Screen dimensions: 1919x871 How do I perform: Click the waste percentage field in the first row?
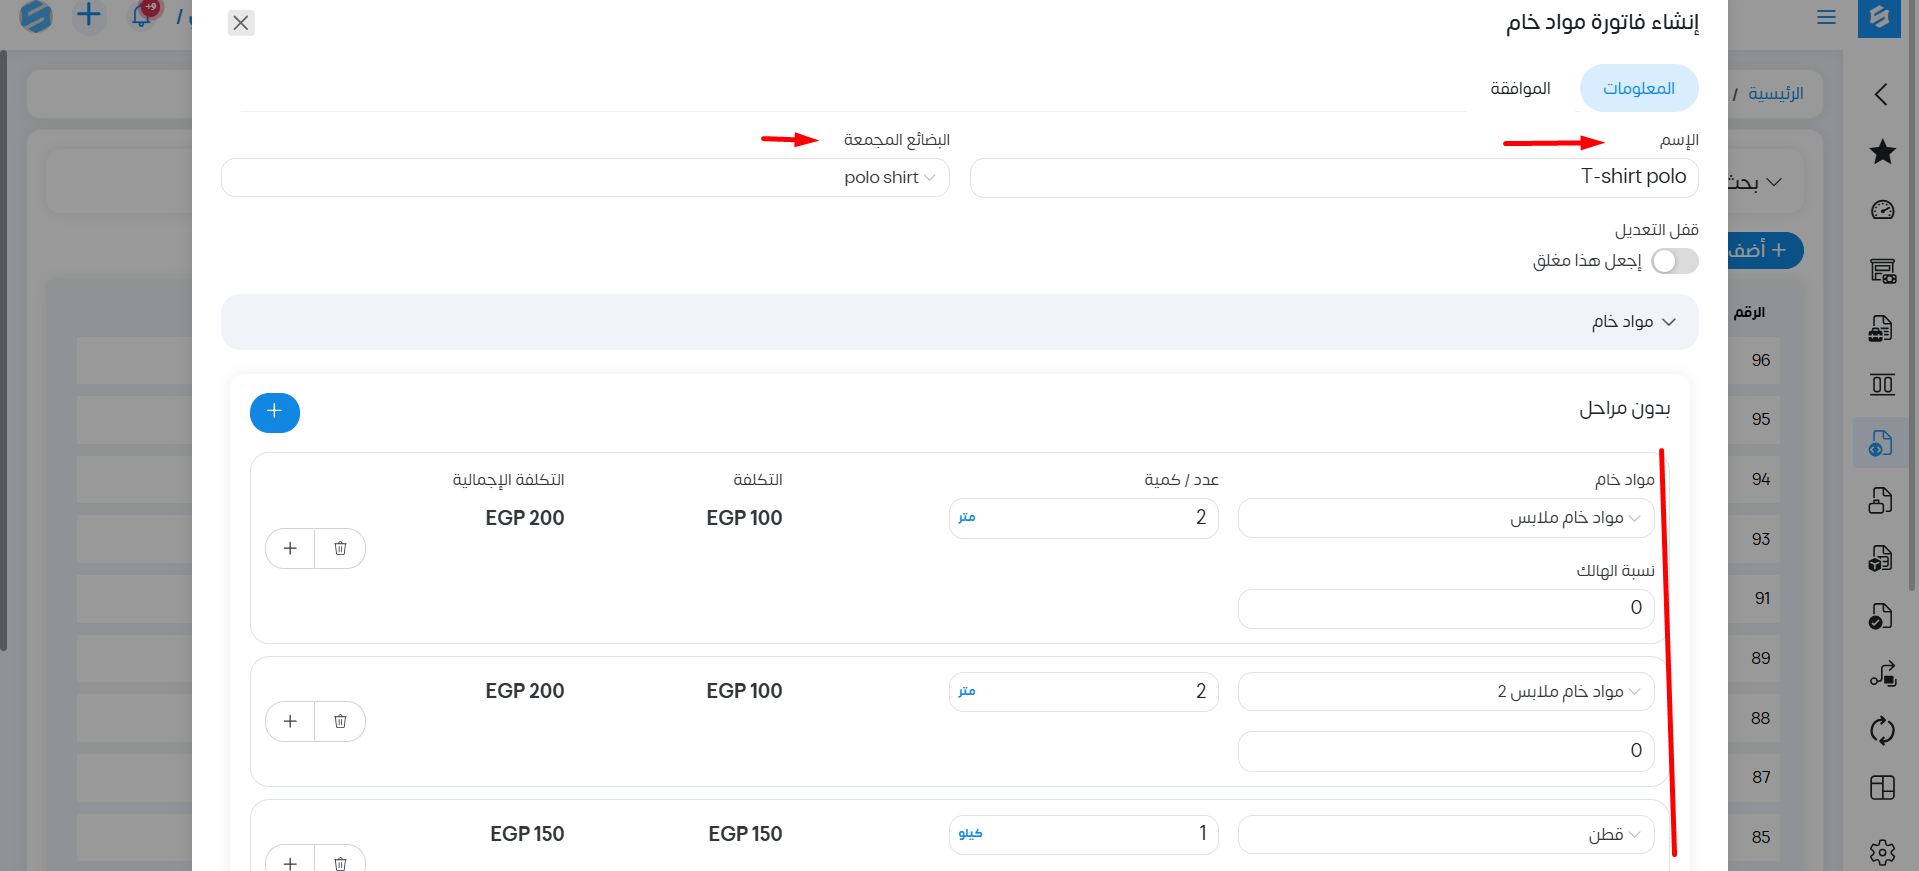[x=1445, y=608]
